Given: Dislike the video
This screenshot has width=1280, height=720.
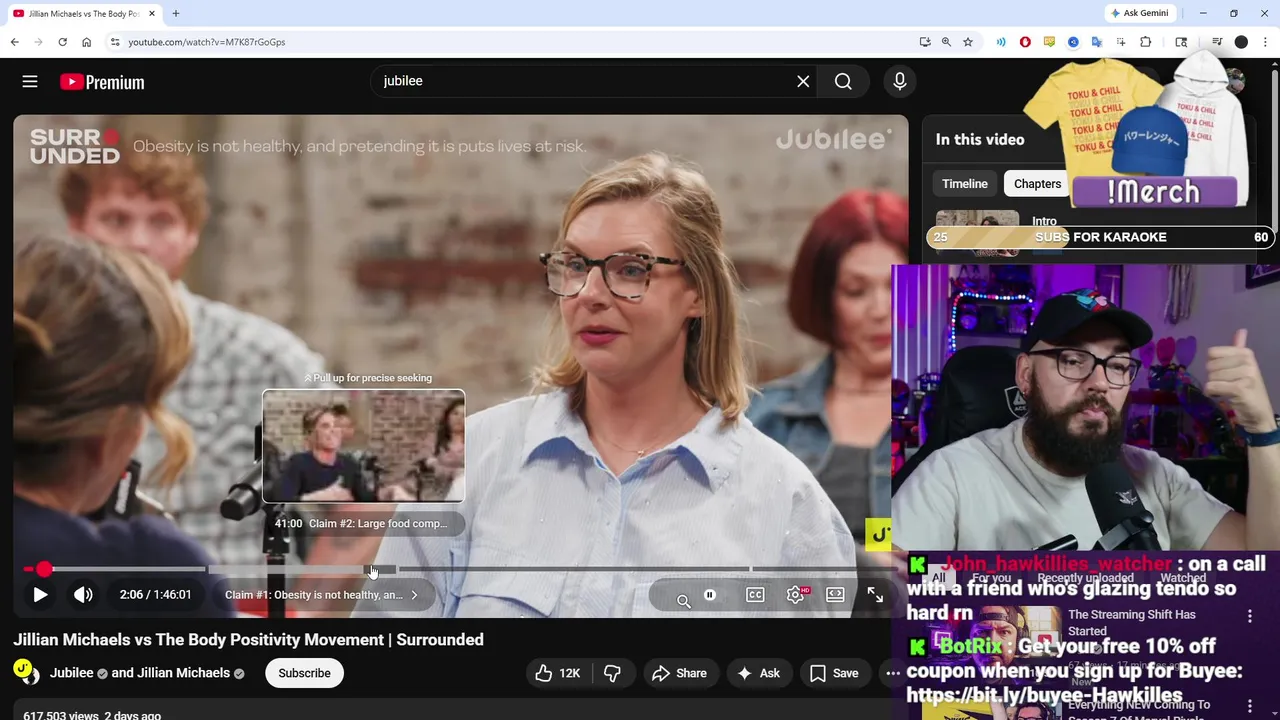Looking at the screenshot, I should [612, 673].
